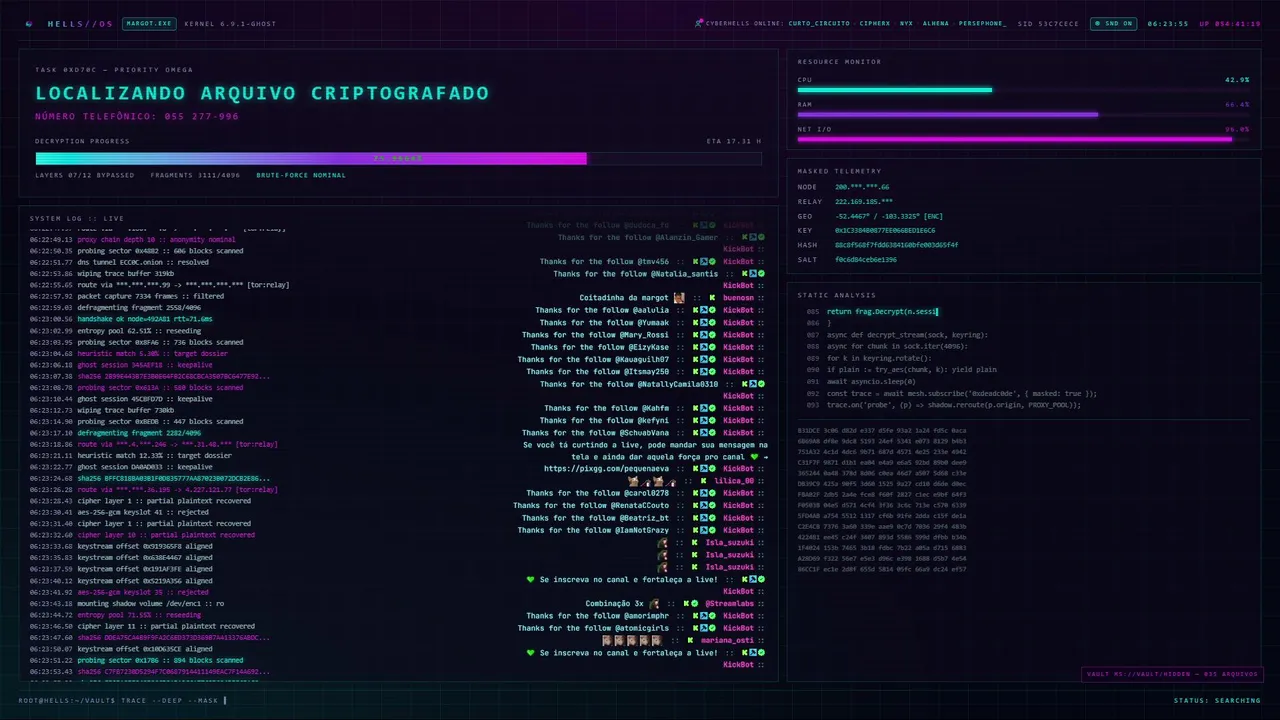The height and width of the screenshot is (720, 1280).
Task: Click the SALT value f0c6d84ceb6e1396
Action: 866,259
